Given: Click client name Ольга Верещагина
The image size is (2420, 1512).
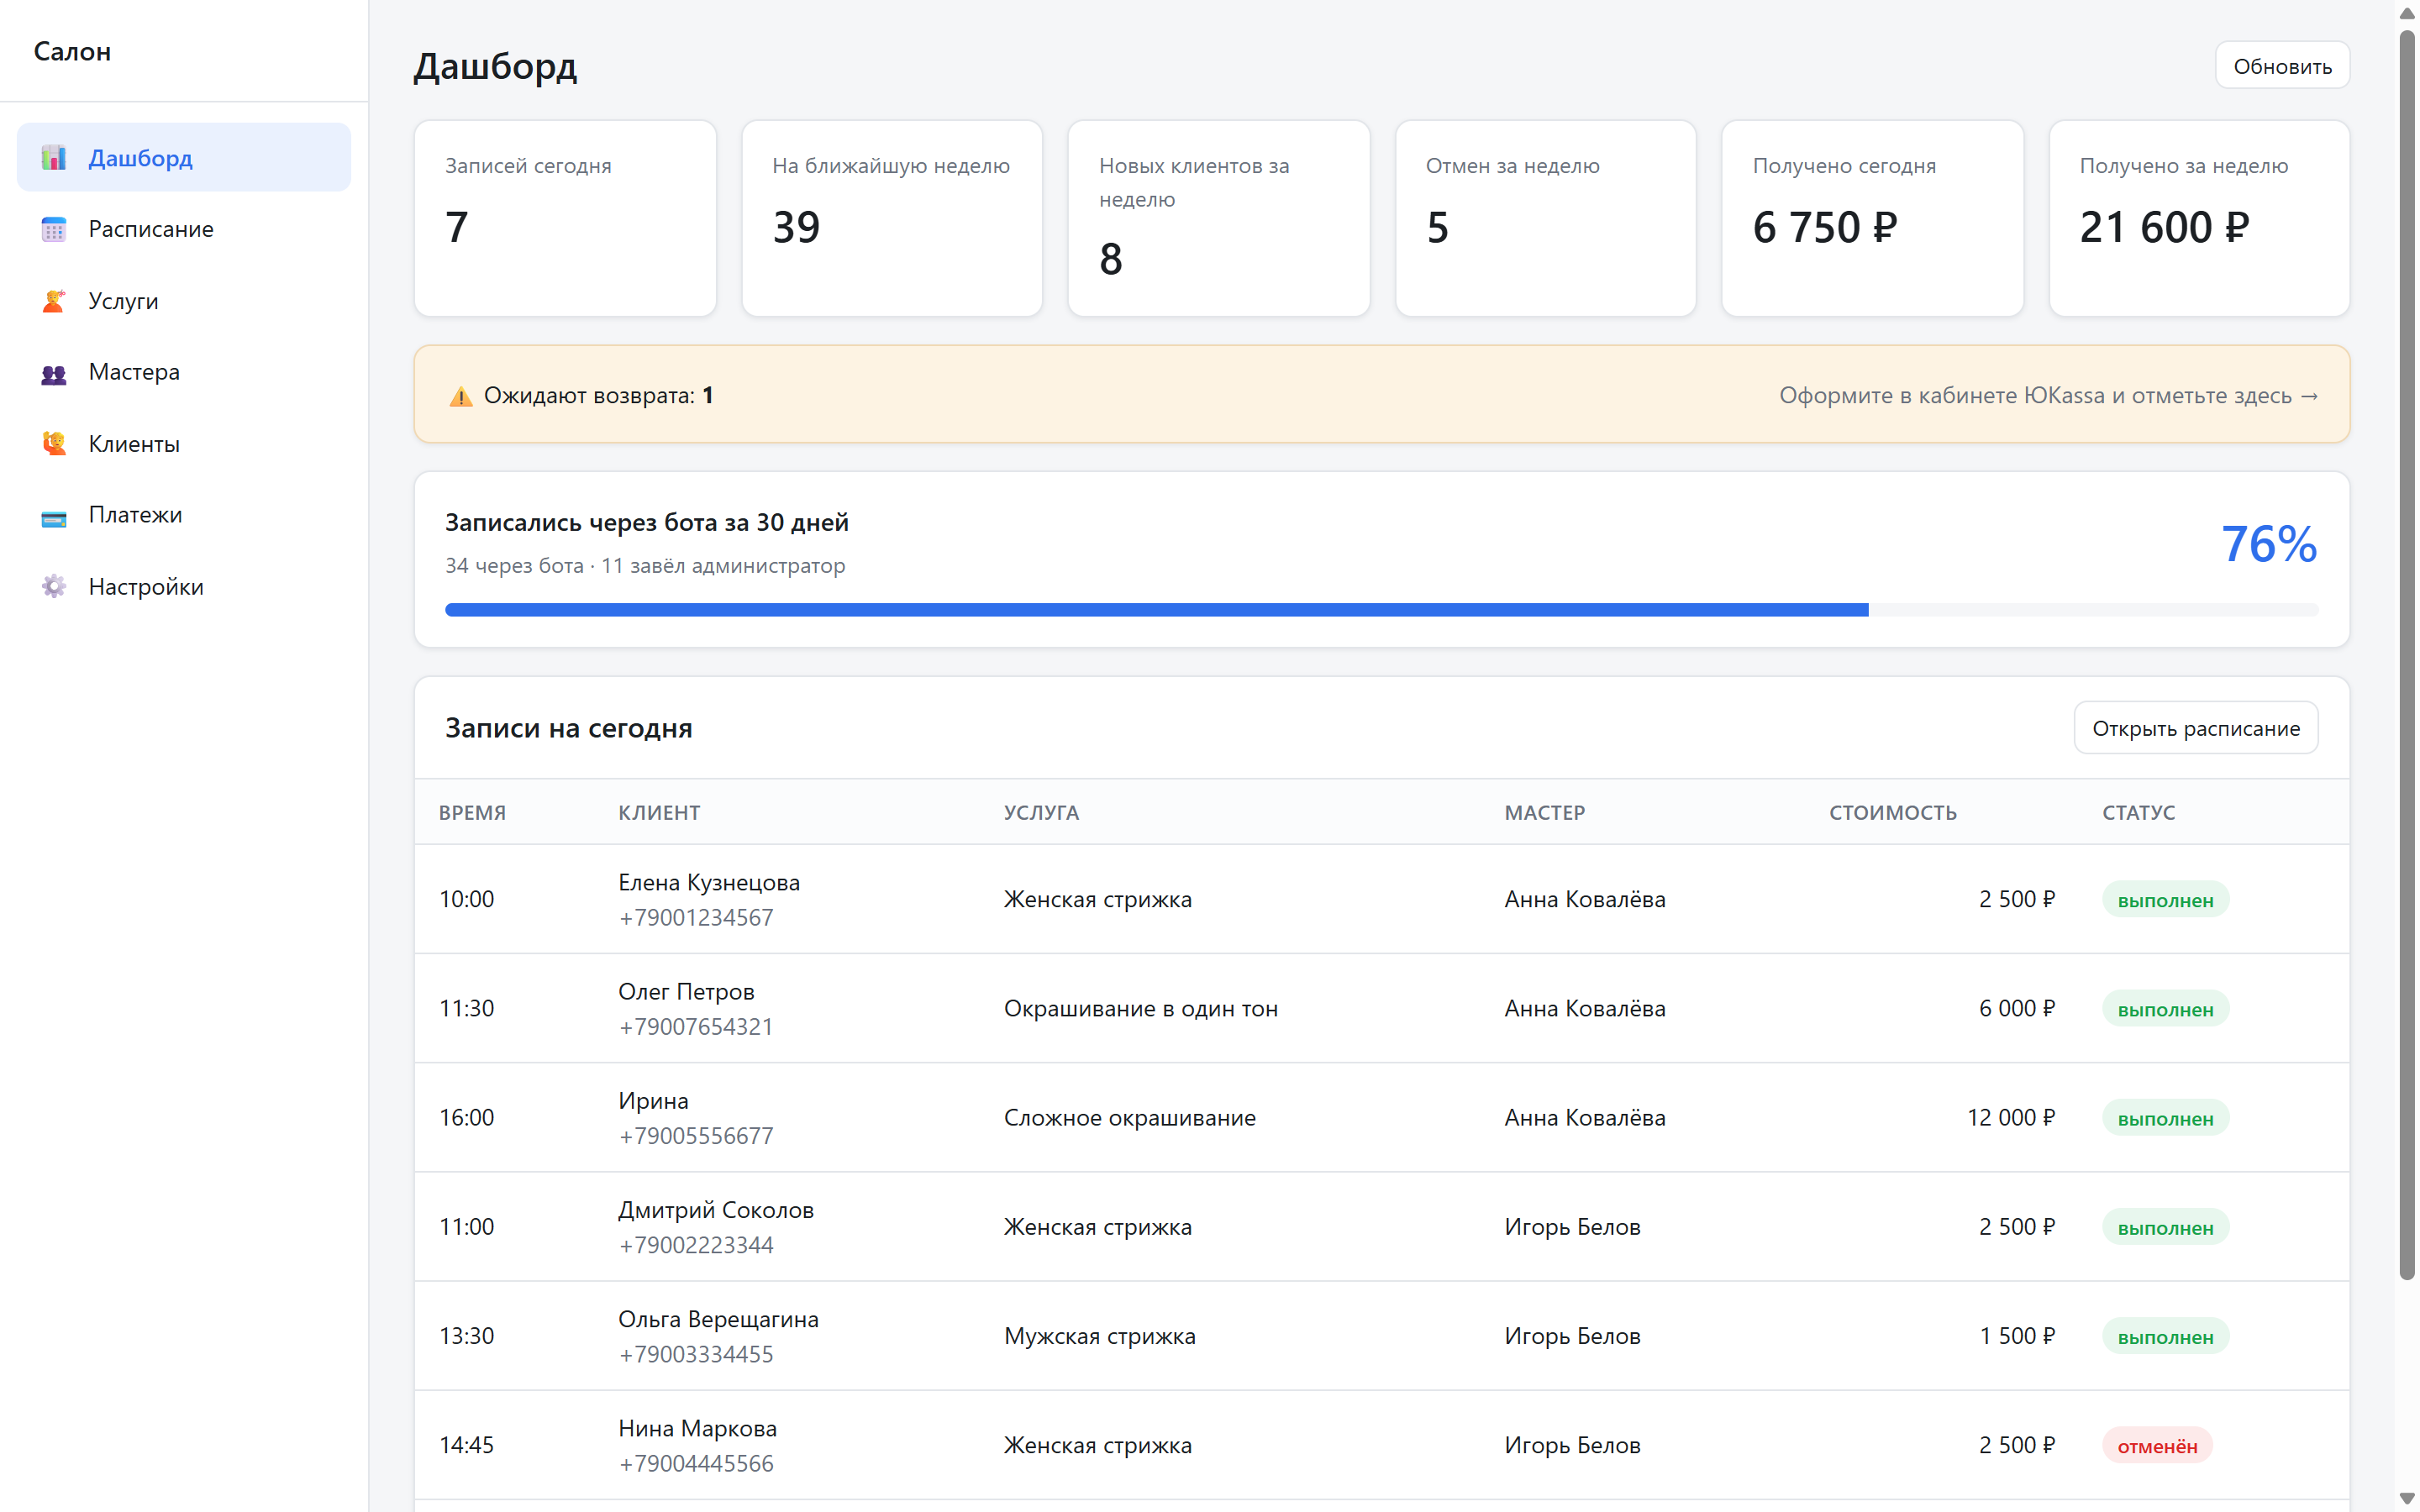Looking at the screenshot, I should pyautogui.click(x=718, y=1319).
